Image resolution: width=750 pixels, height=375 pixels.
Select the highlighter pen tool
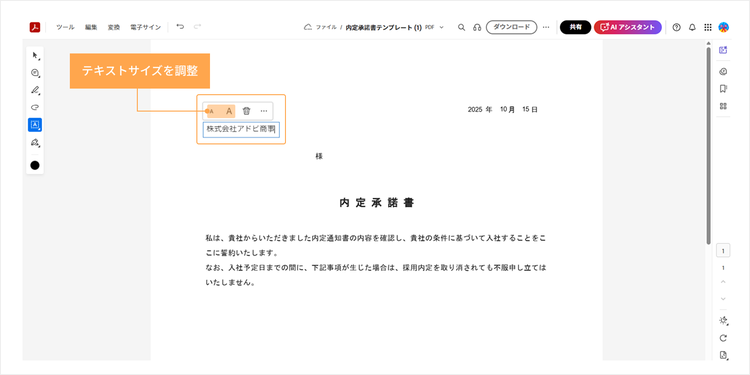[x=35, y=90]
